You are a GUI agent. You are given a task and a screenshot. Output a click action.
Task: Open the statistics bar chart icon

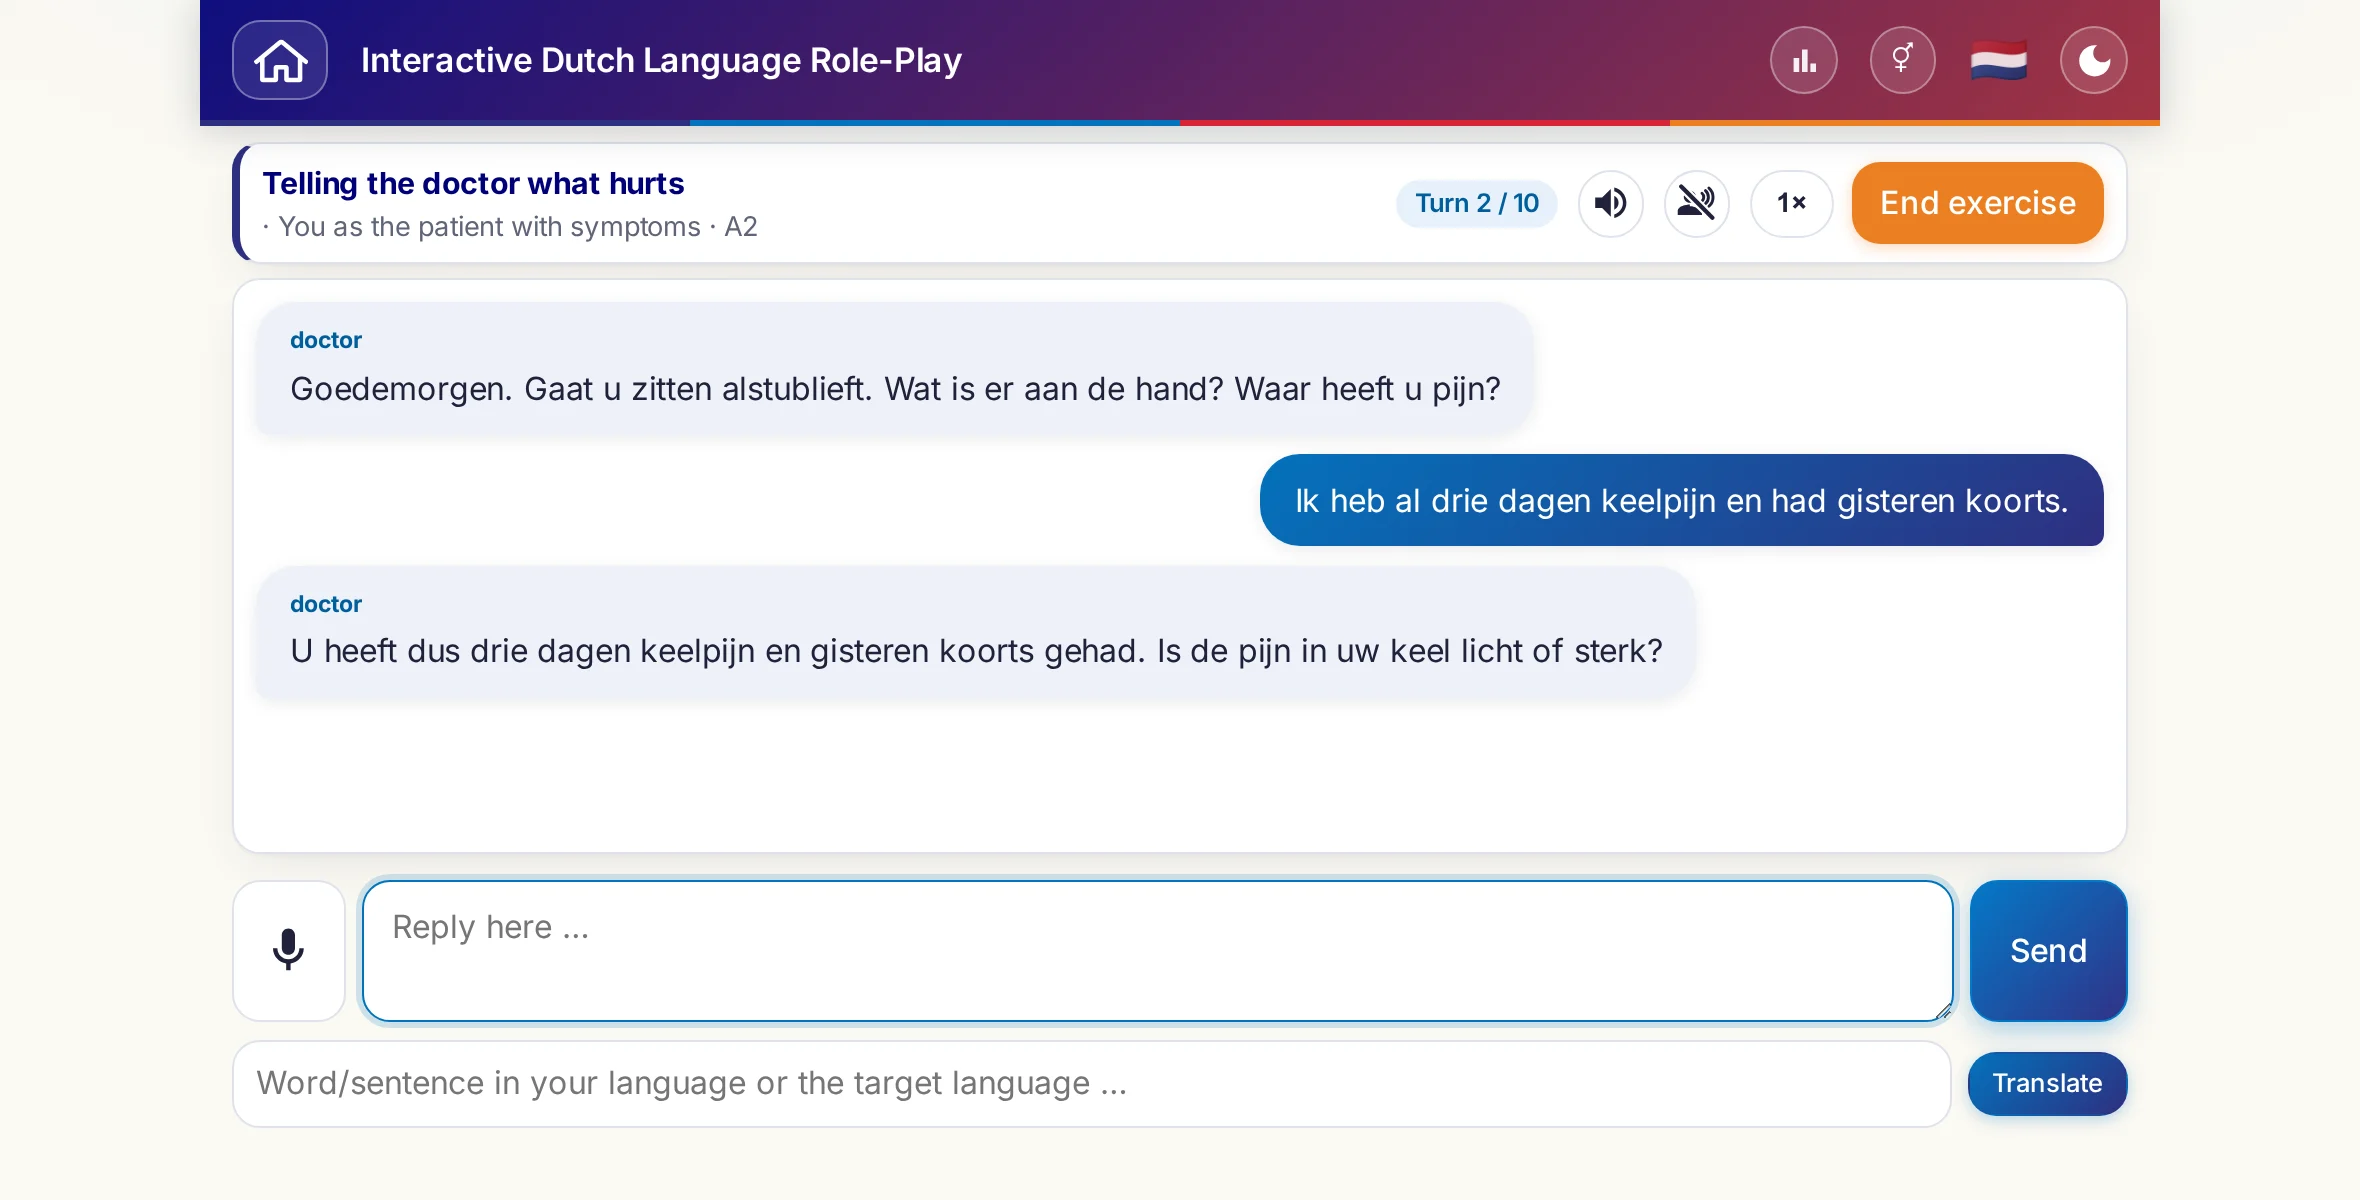tap(1804, 60)
